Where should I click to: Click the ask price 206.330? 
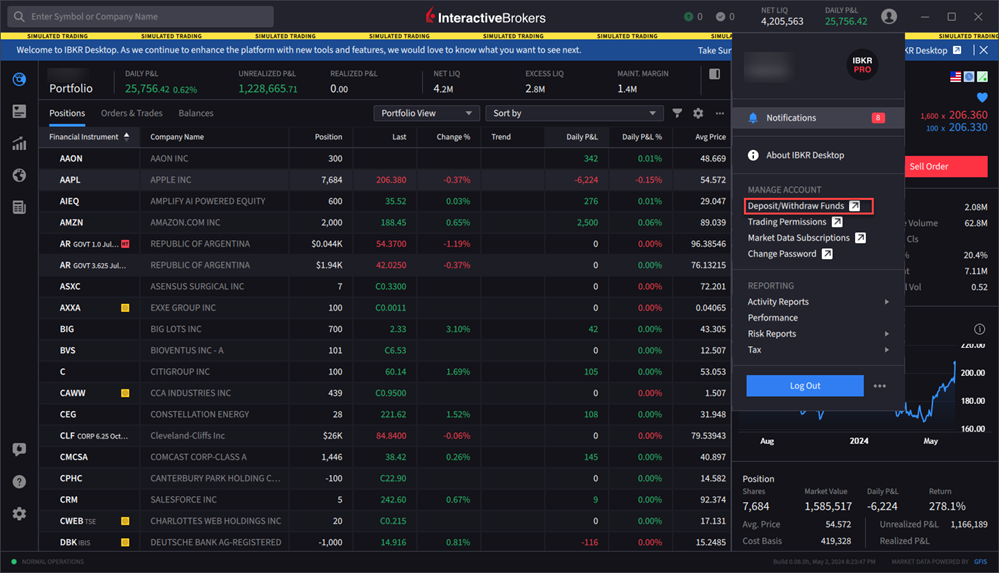(968, 127)
